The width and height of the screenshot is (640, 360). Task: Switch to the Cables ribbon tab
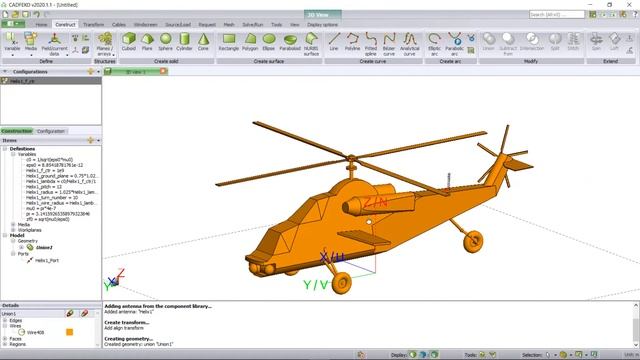(119, 24)
